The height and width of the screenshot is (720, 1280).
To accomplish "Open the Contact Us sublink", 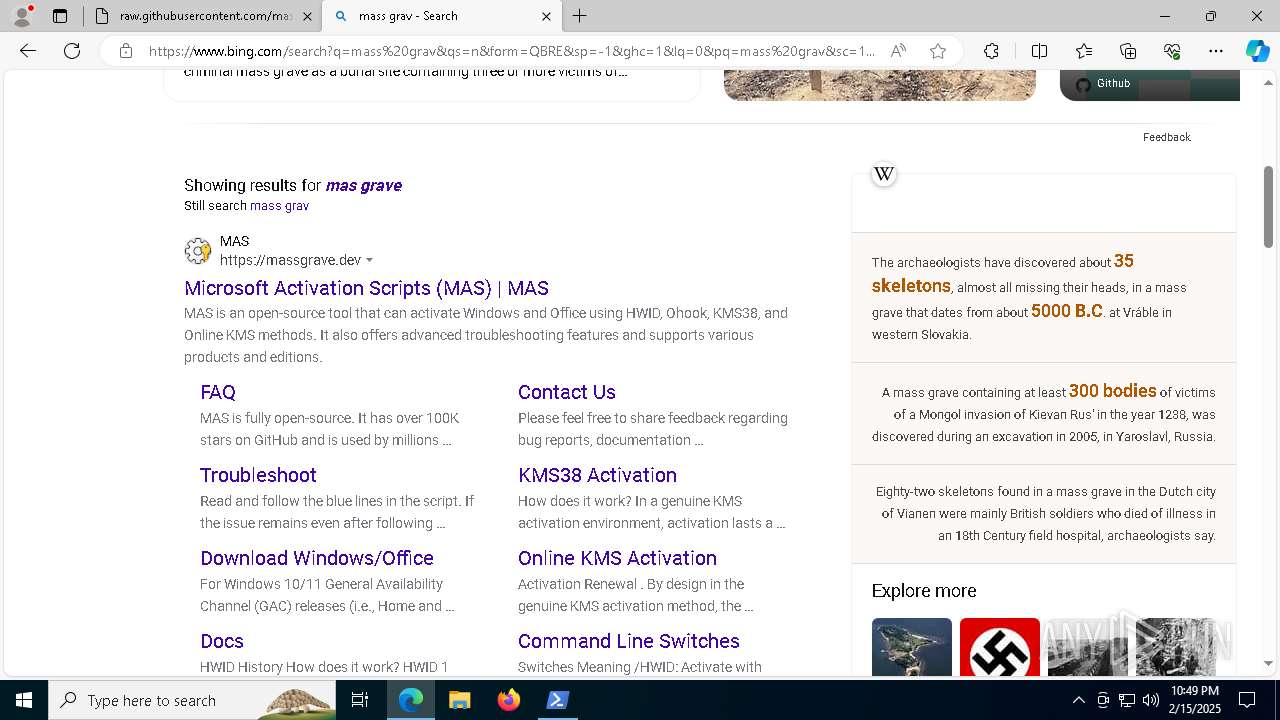I will coord(567,392).
